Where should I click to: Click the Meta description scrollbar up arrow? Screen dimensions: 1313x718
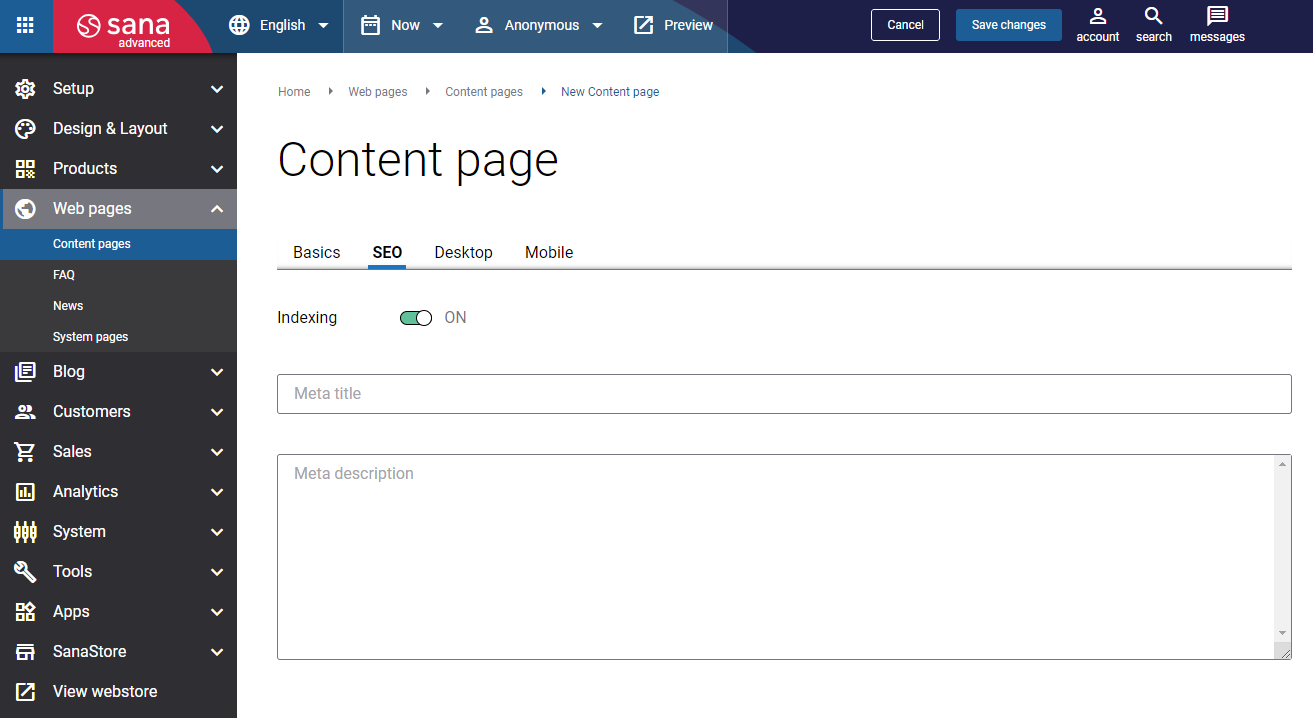[x=1283, y=463]
